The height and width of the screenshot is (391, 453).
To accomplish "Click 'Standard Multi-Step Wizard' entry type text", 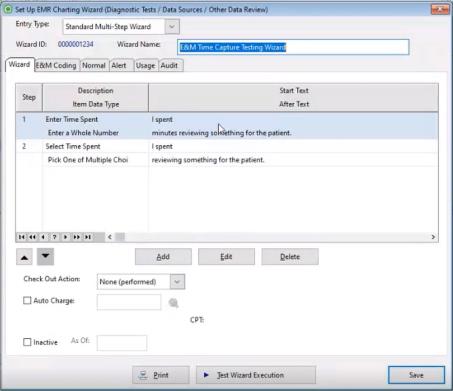I will (108, 27).
